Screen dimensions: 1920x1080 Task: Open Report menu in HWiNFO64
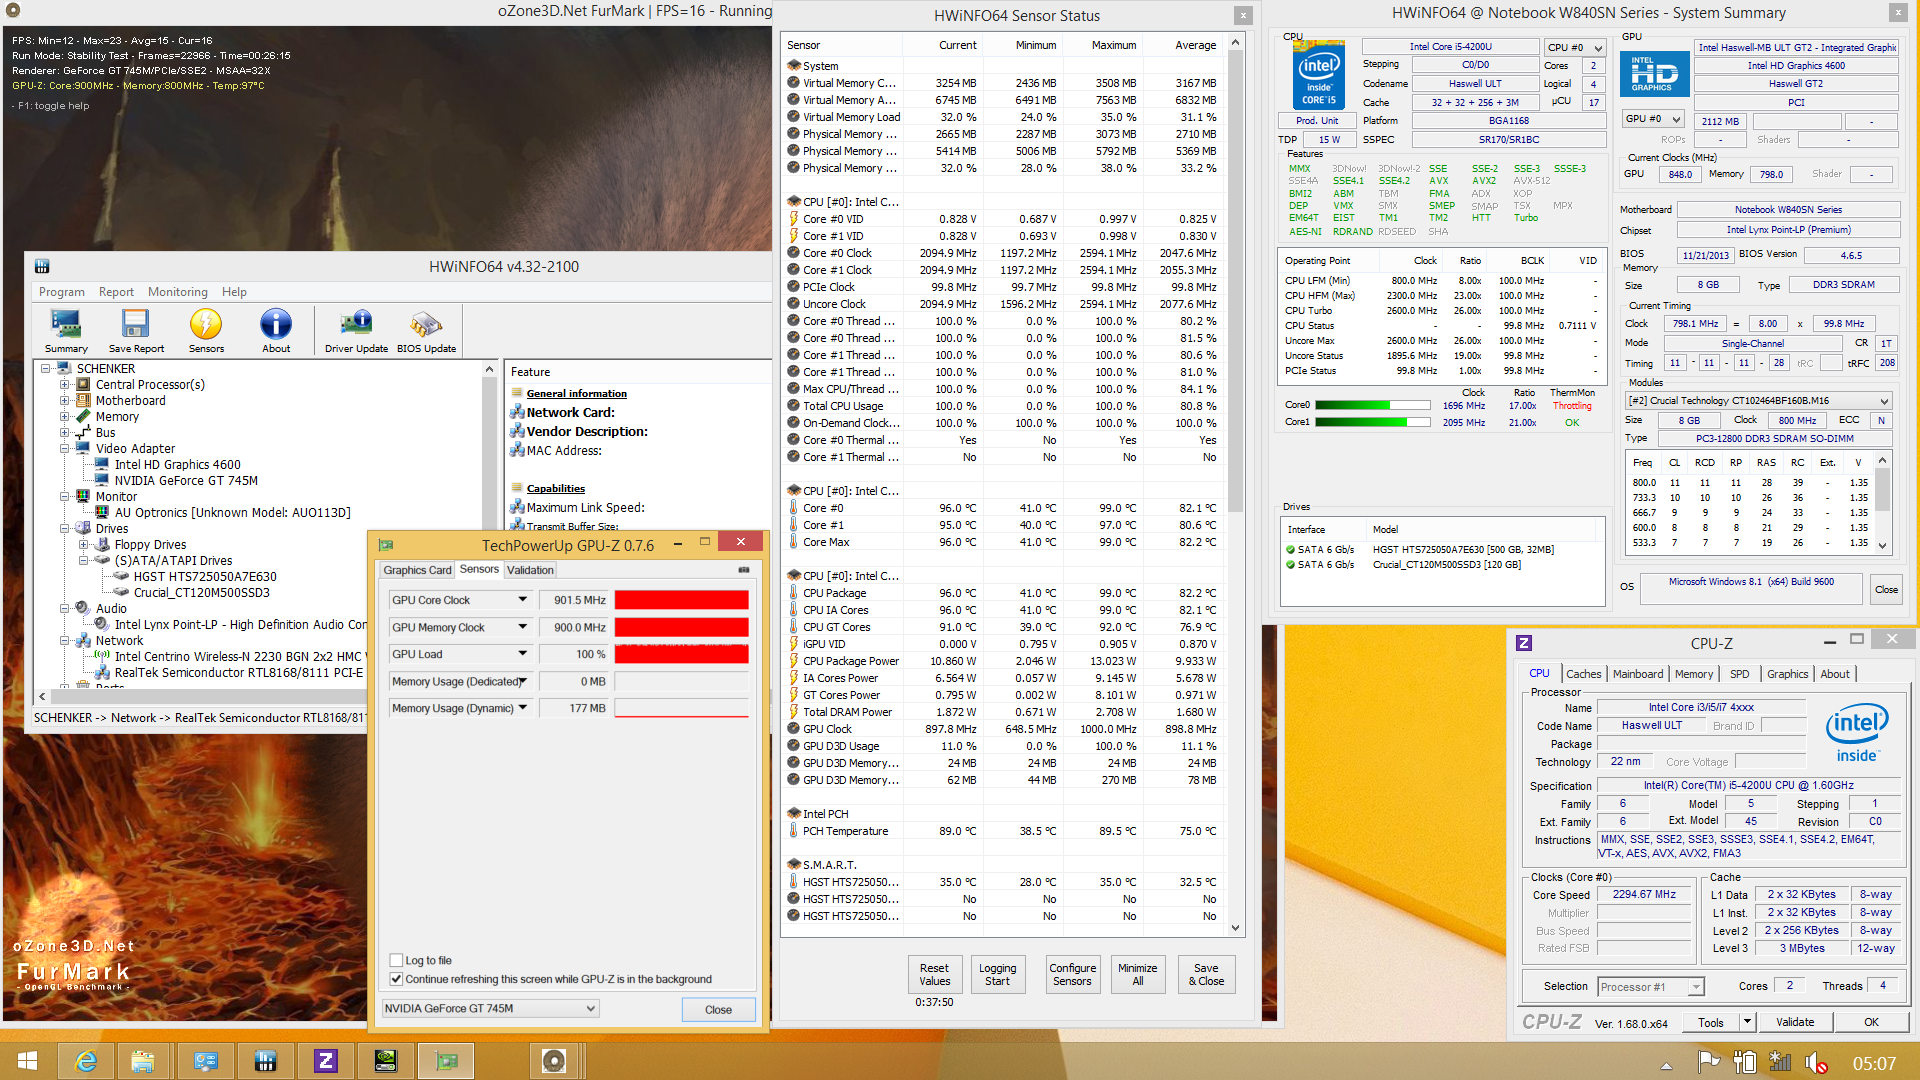tap(116, 292)
